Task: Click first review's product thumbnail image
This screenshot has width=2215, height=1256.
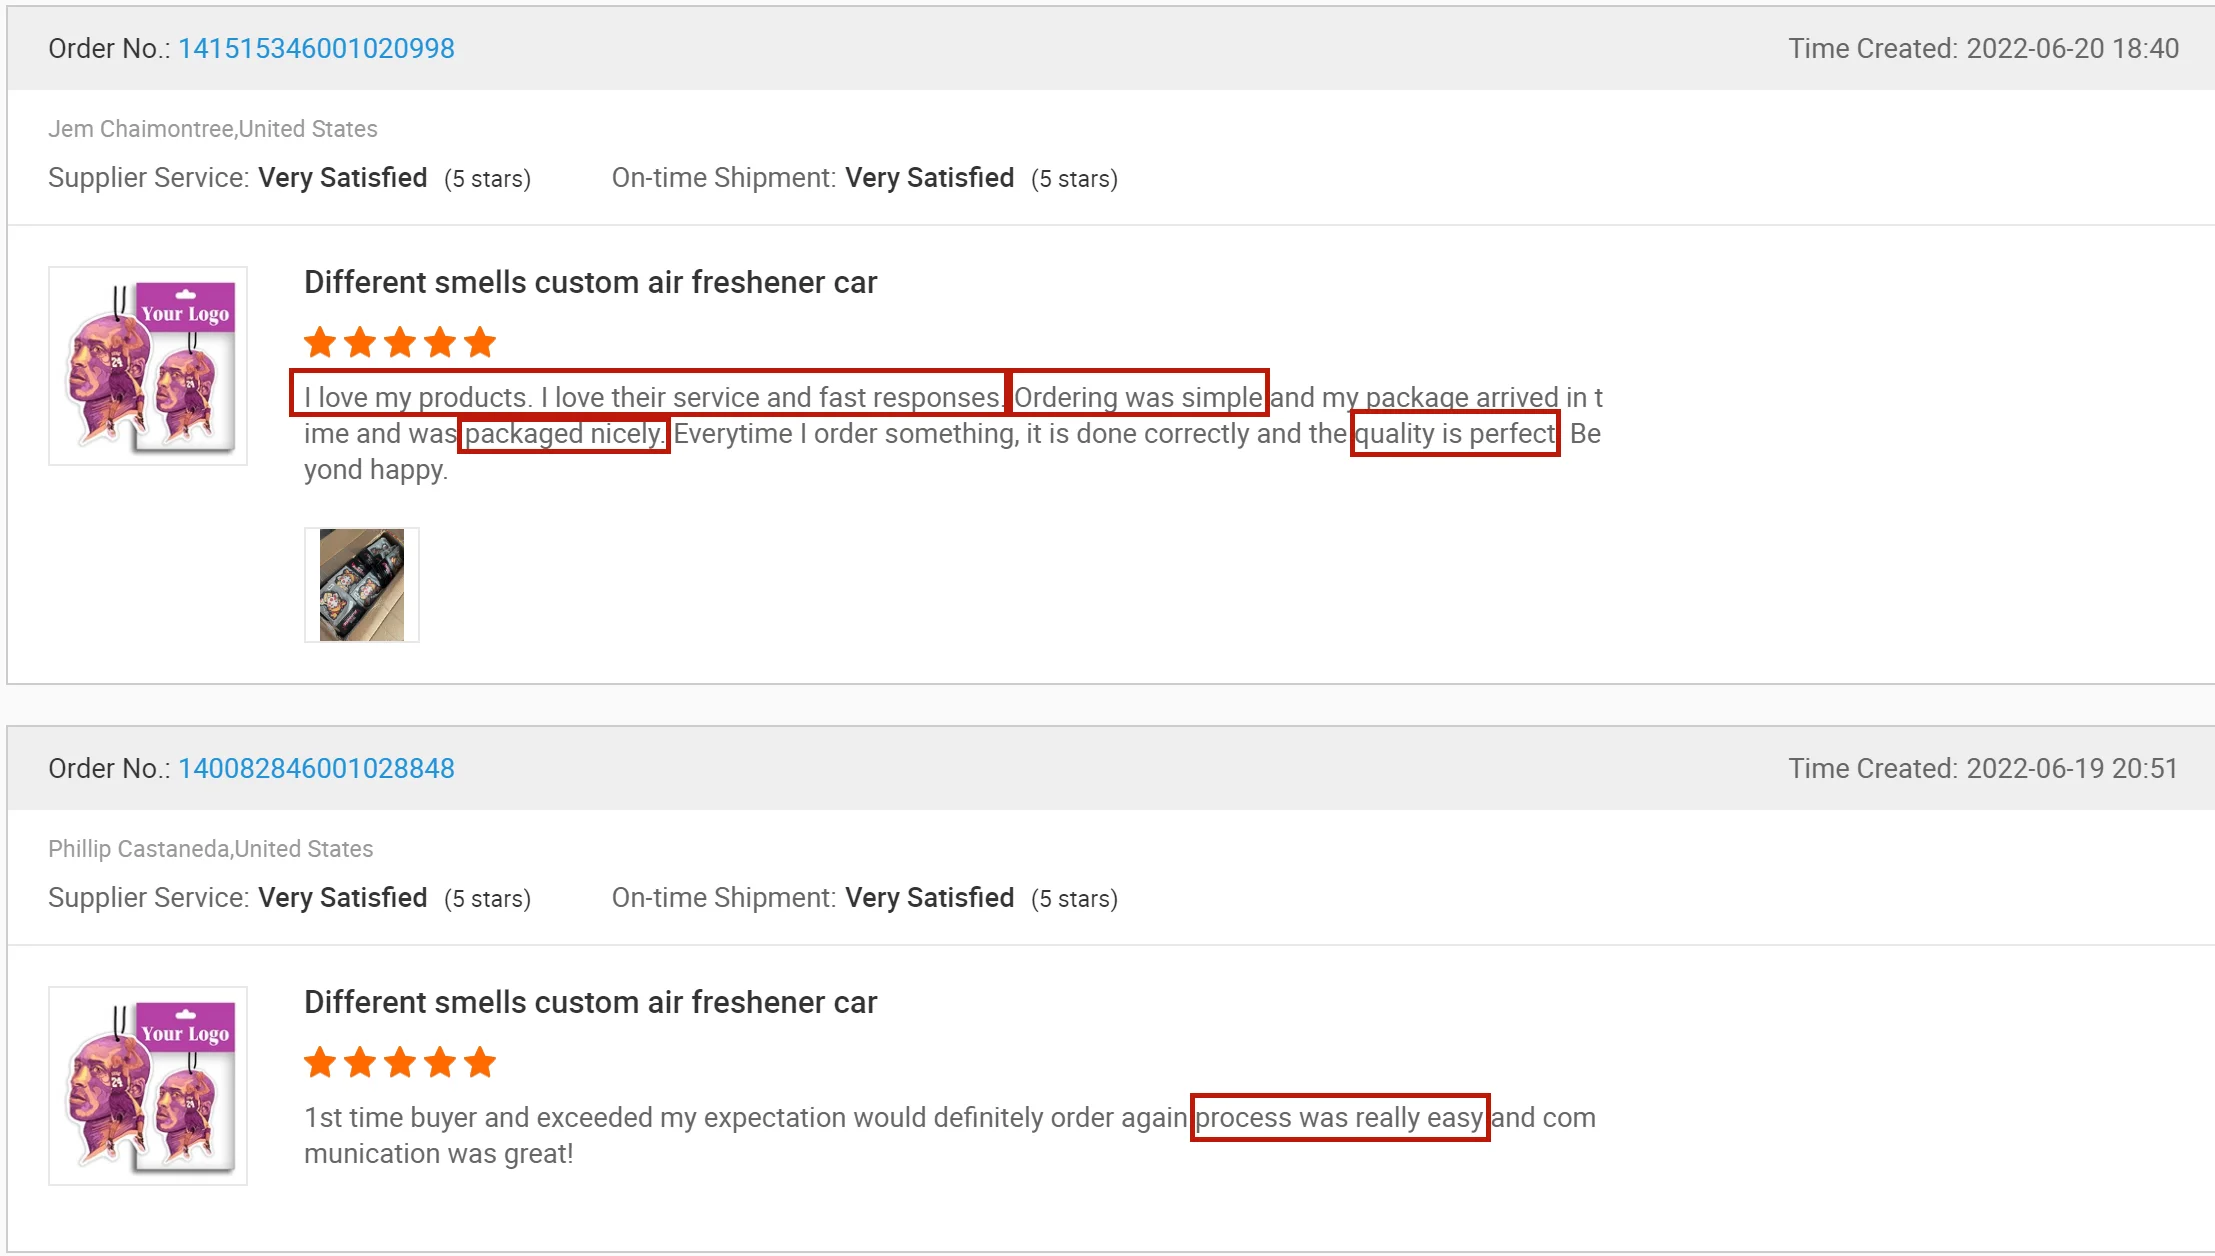Action: tap(148, 366)
